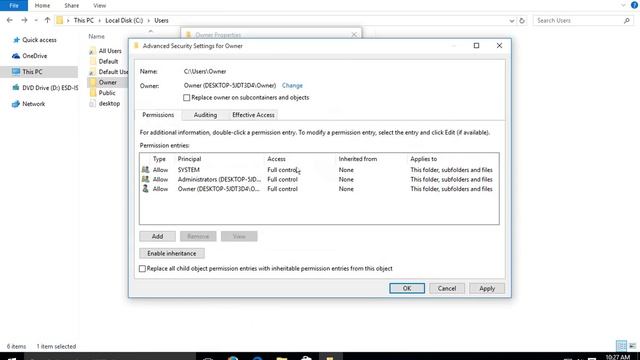The width and height of the screenshot is (640, 360).
Task: Close the Advanced Security Settings dialog
Action: [499, 46]
